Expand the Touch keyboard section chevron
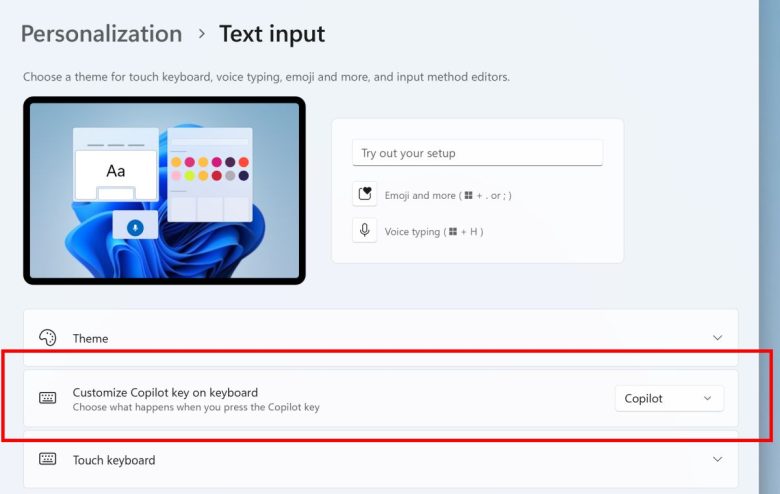Viewport: 780px width, 494px height. 717,459
